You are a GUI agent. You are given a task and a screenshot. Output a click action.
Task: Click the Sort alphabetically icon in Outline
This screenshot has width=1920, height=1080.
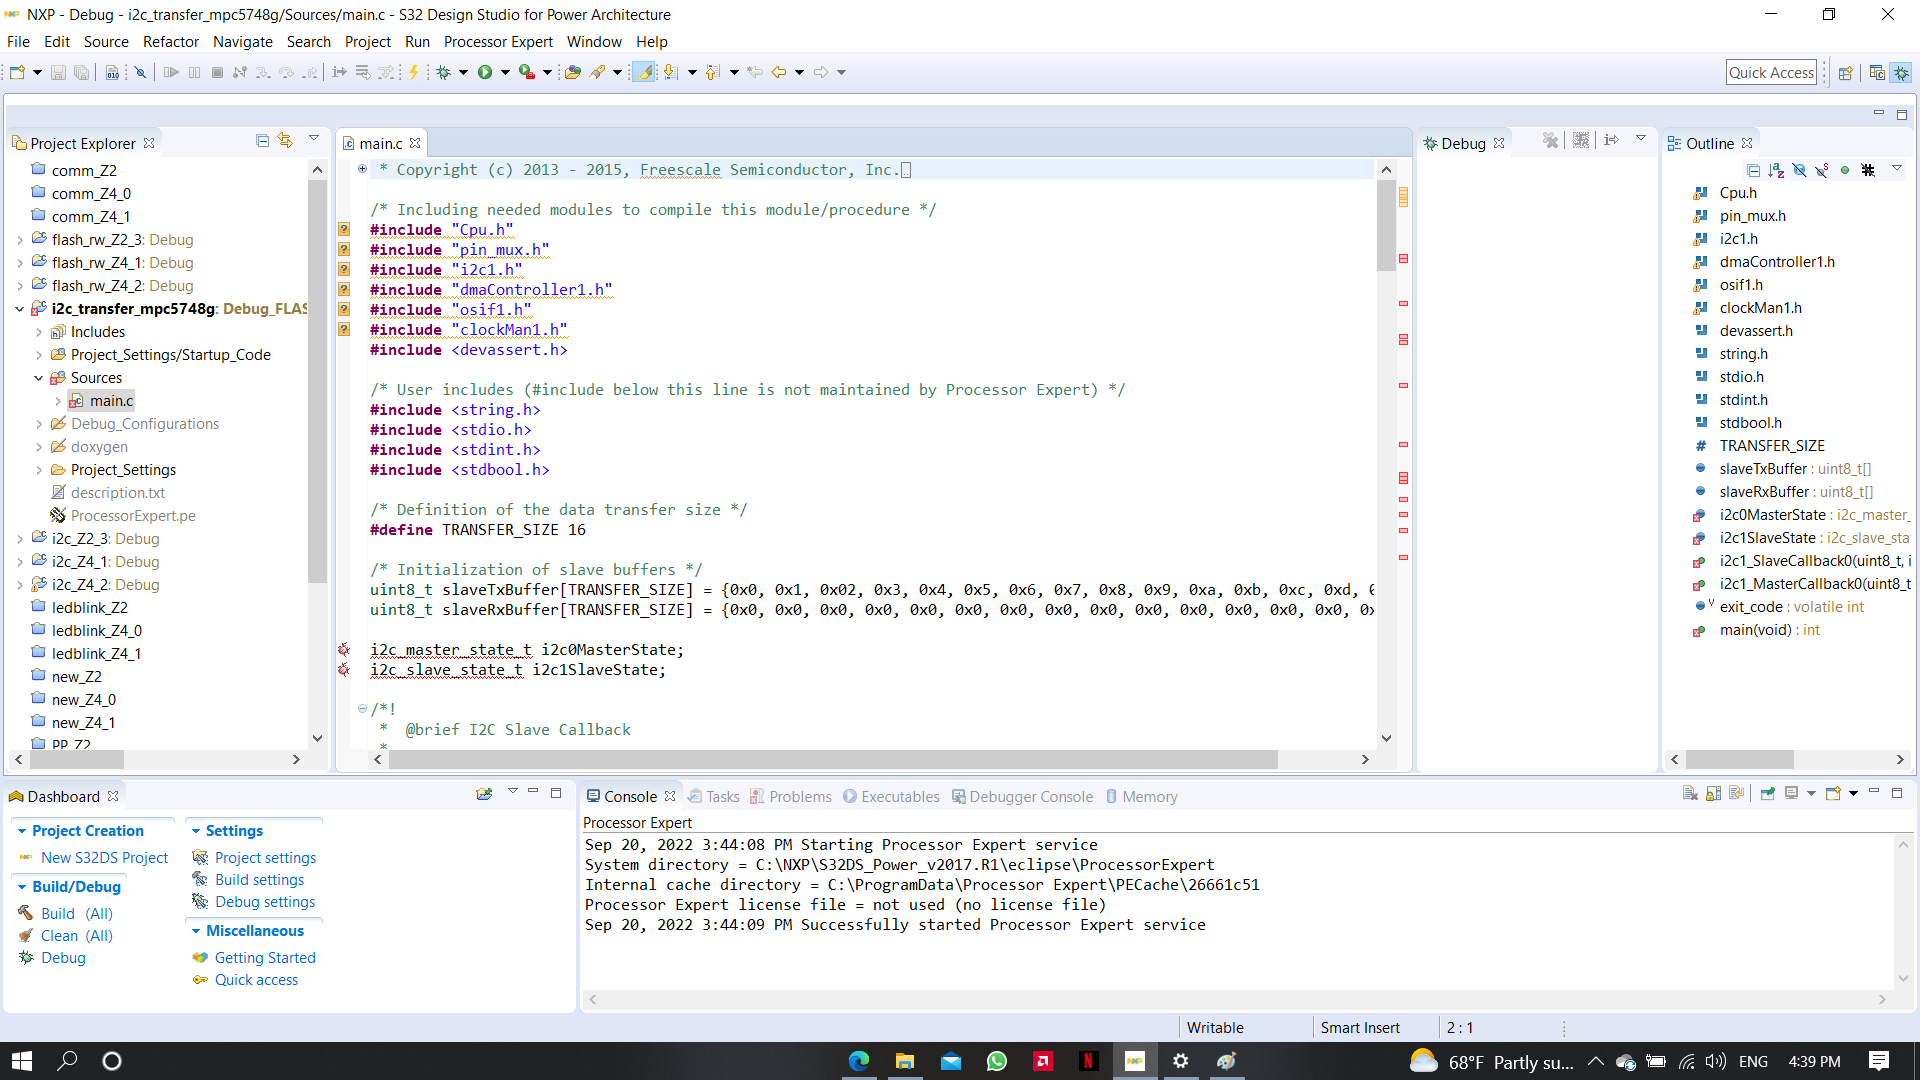click(1777, 170)
